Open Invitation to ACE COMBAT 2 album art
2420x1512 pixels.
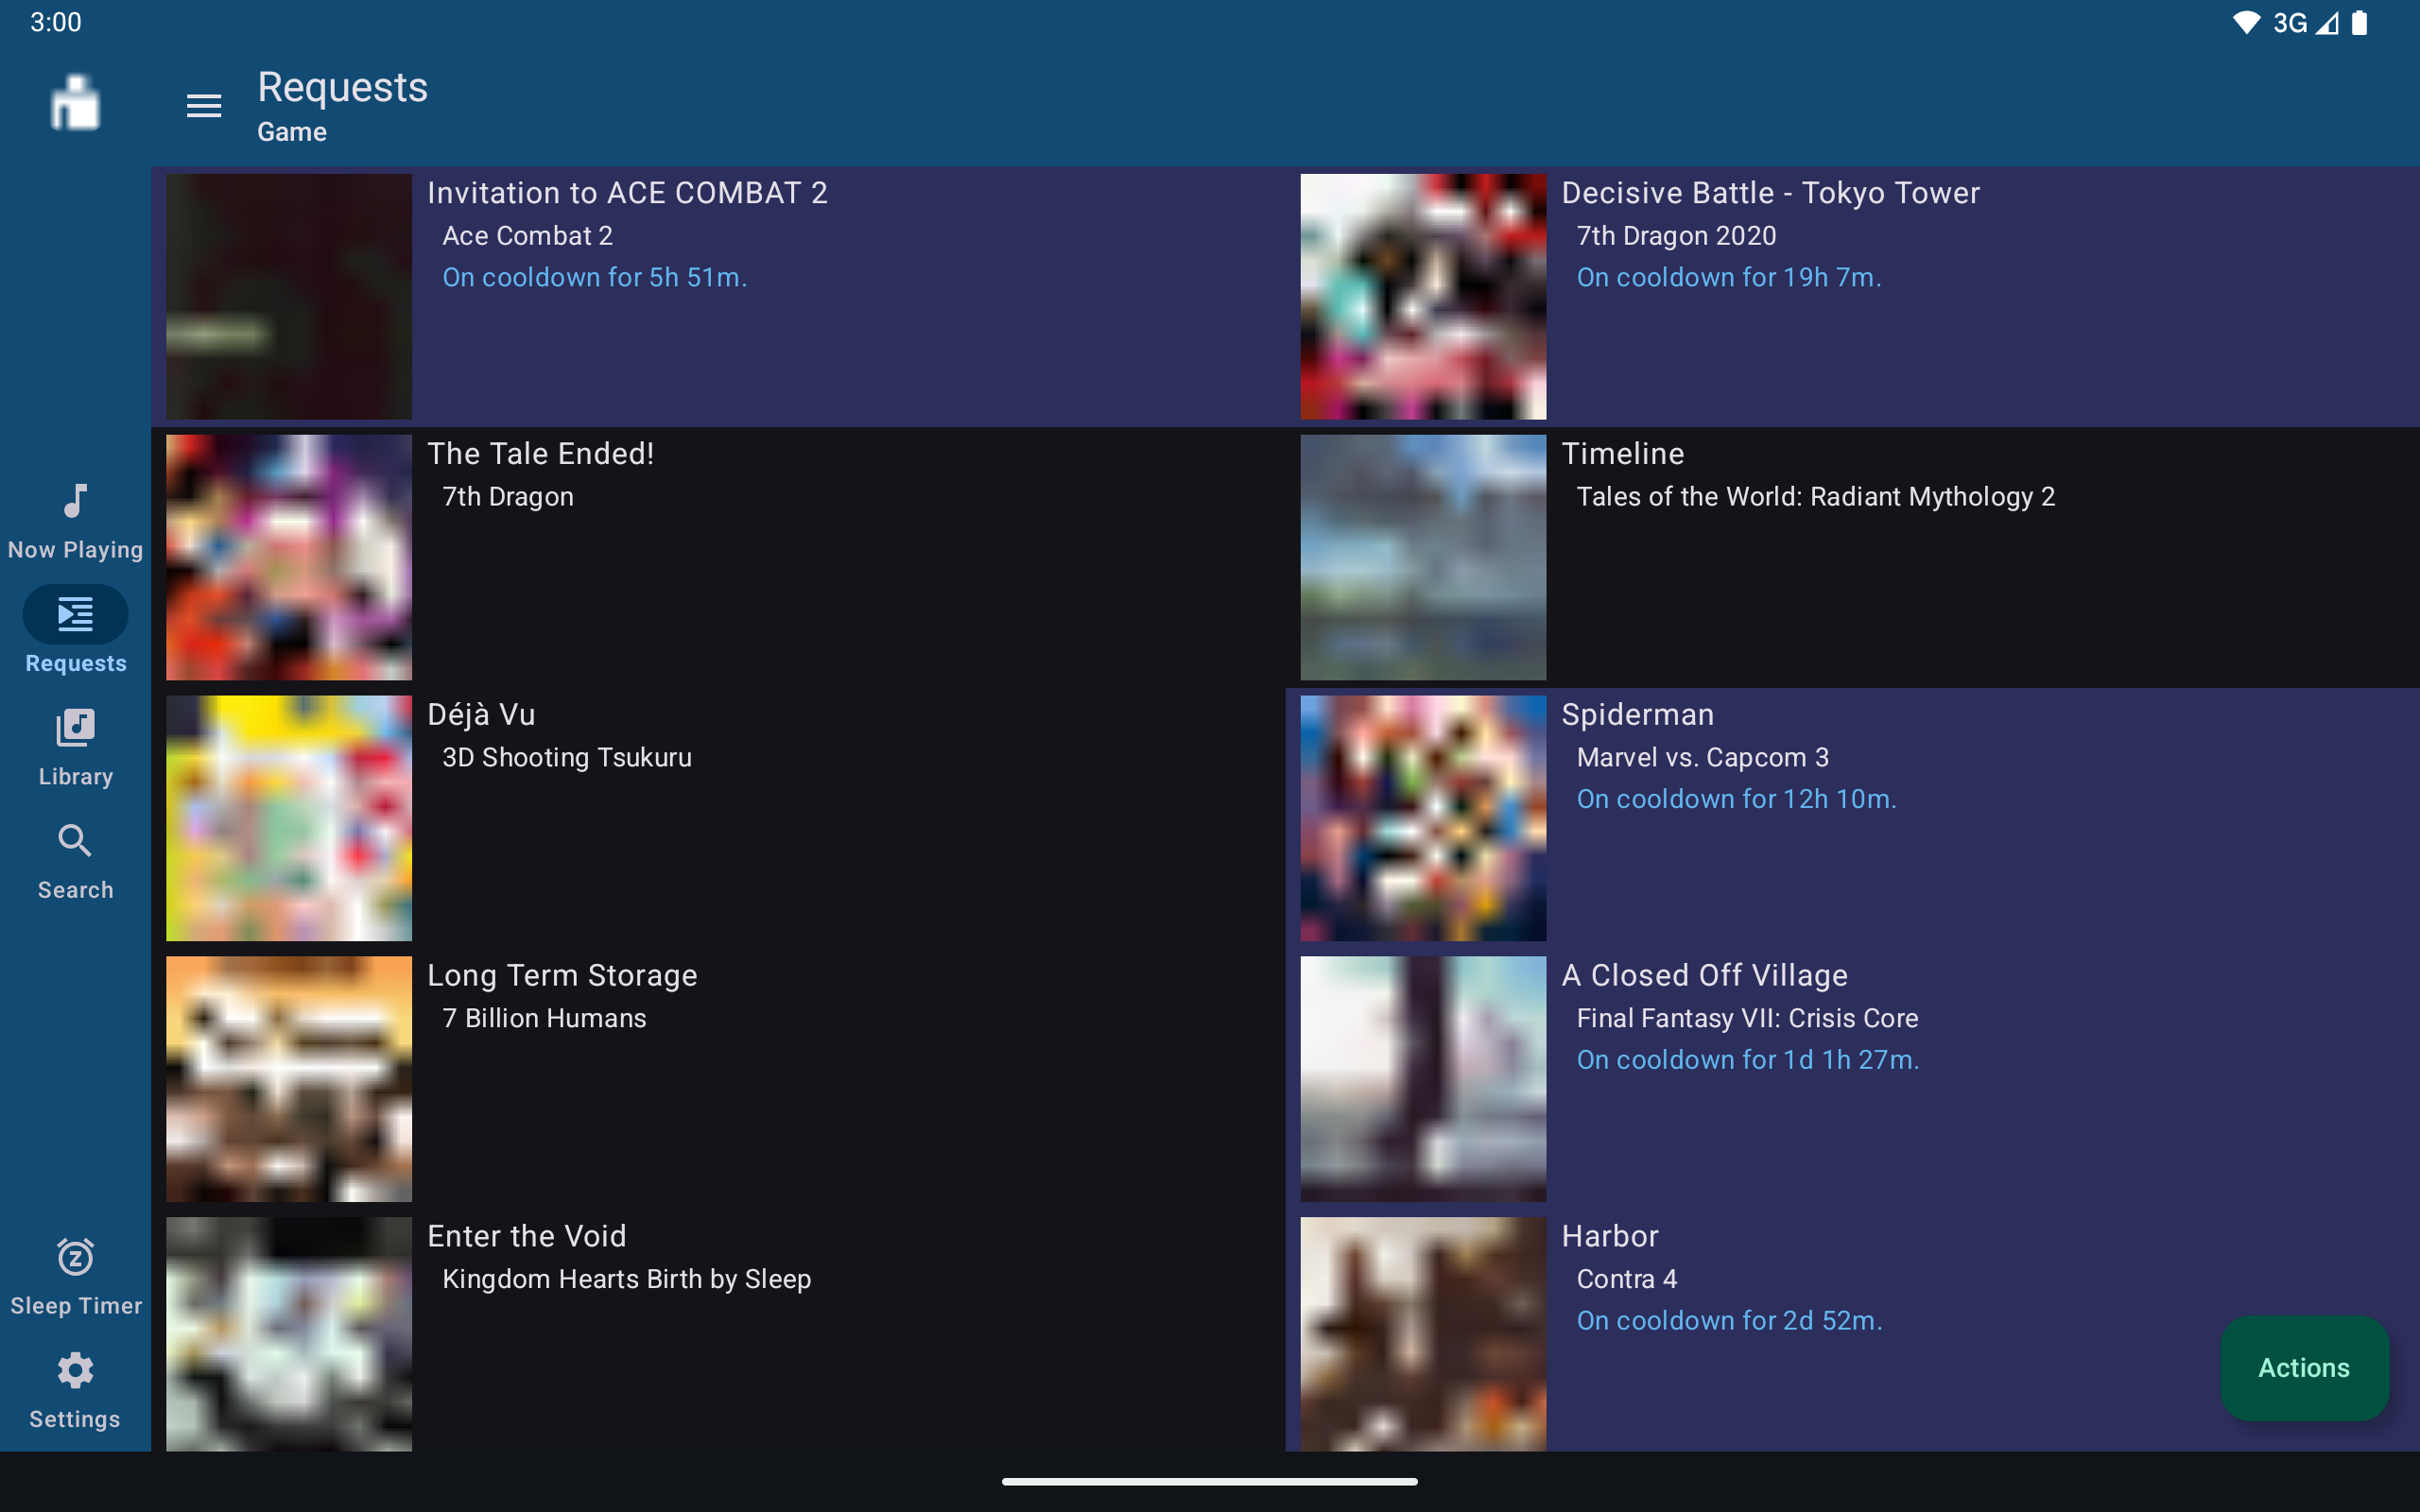[x=289, y=296]
